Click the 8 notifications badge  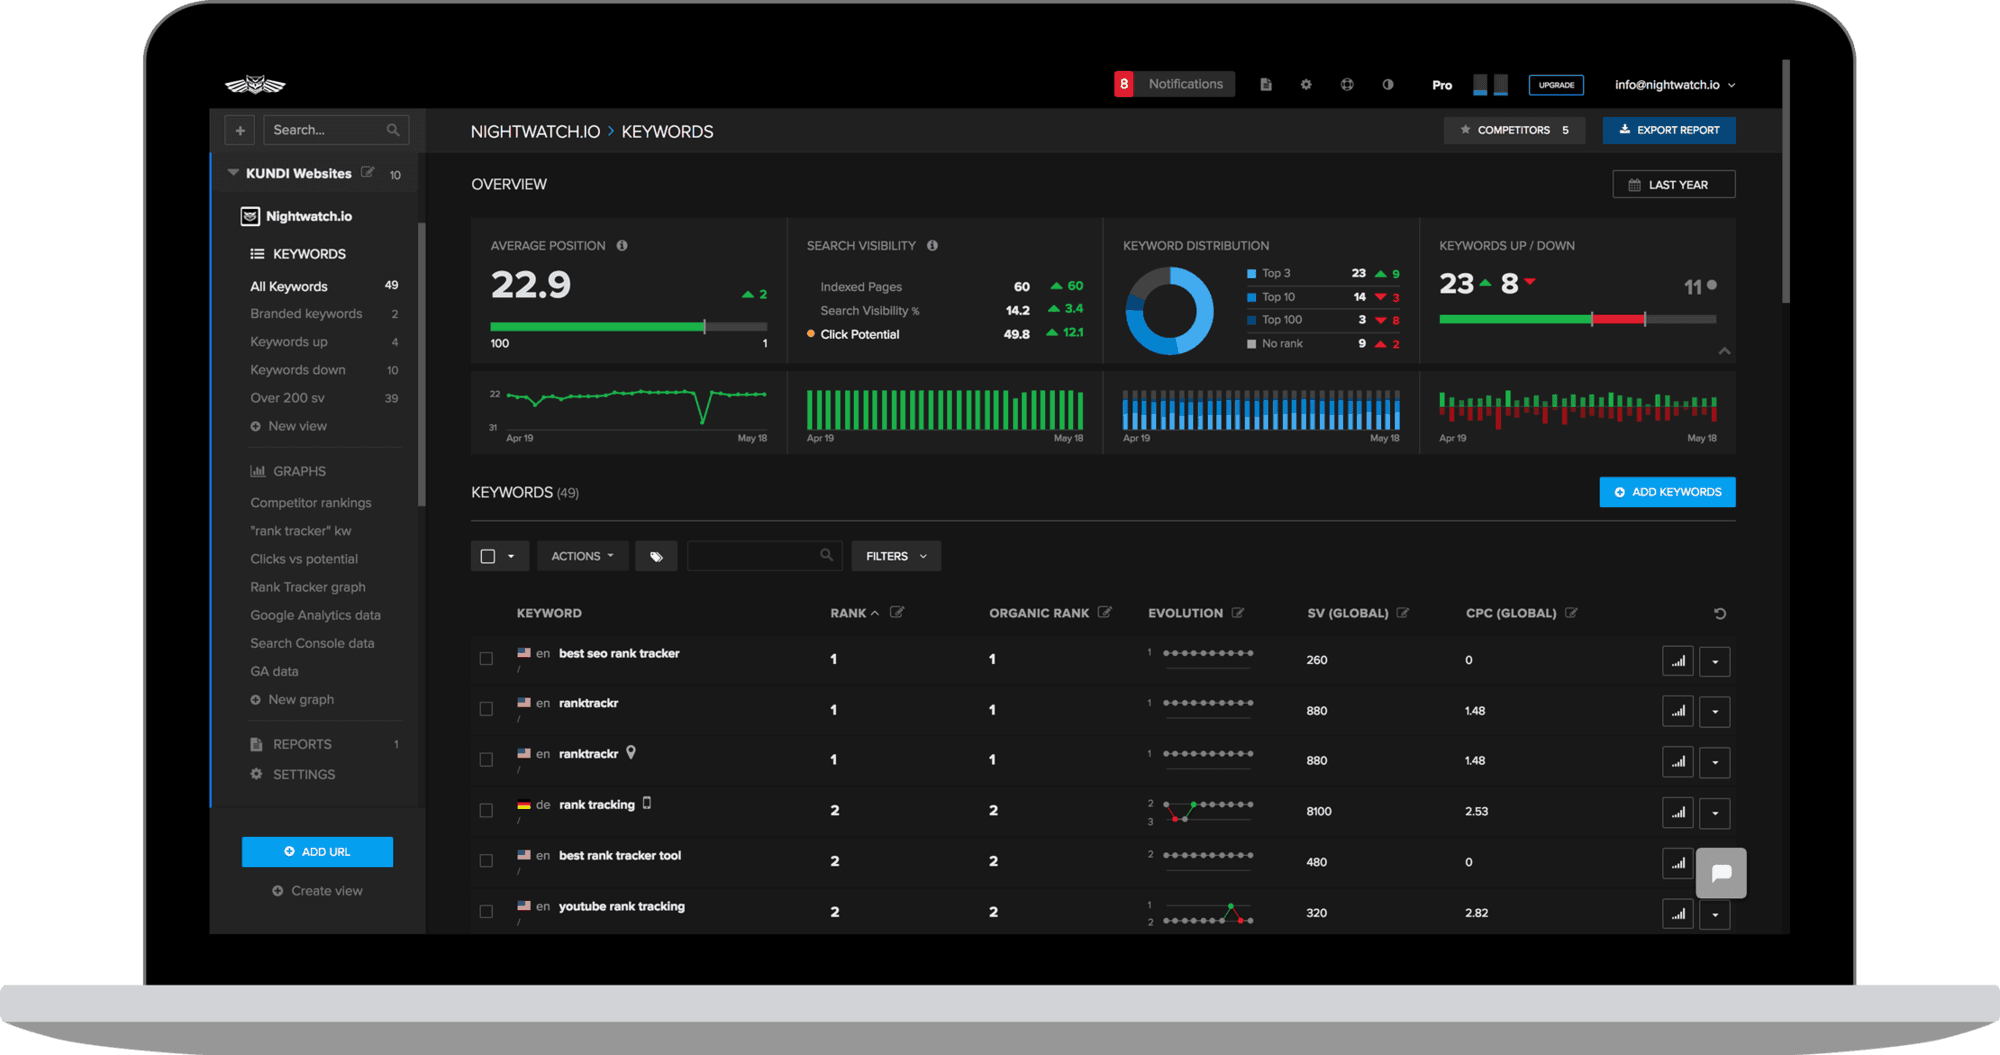click(x=1124, y=84)
